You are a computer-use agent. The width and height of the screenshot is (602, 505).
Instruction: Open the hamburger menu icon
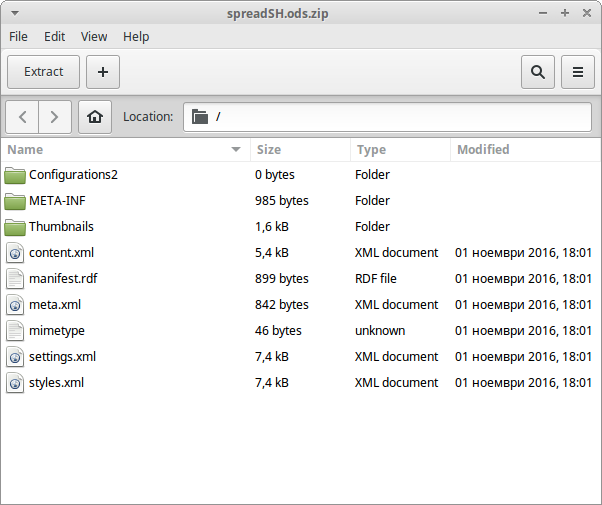578,72
